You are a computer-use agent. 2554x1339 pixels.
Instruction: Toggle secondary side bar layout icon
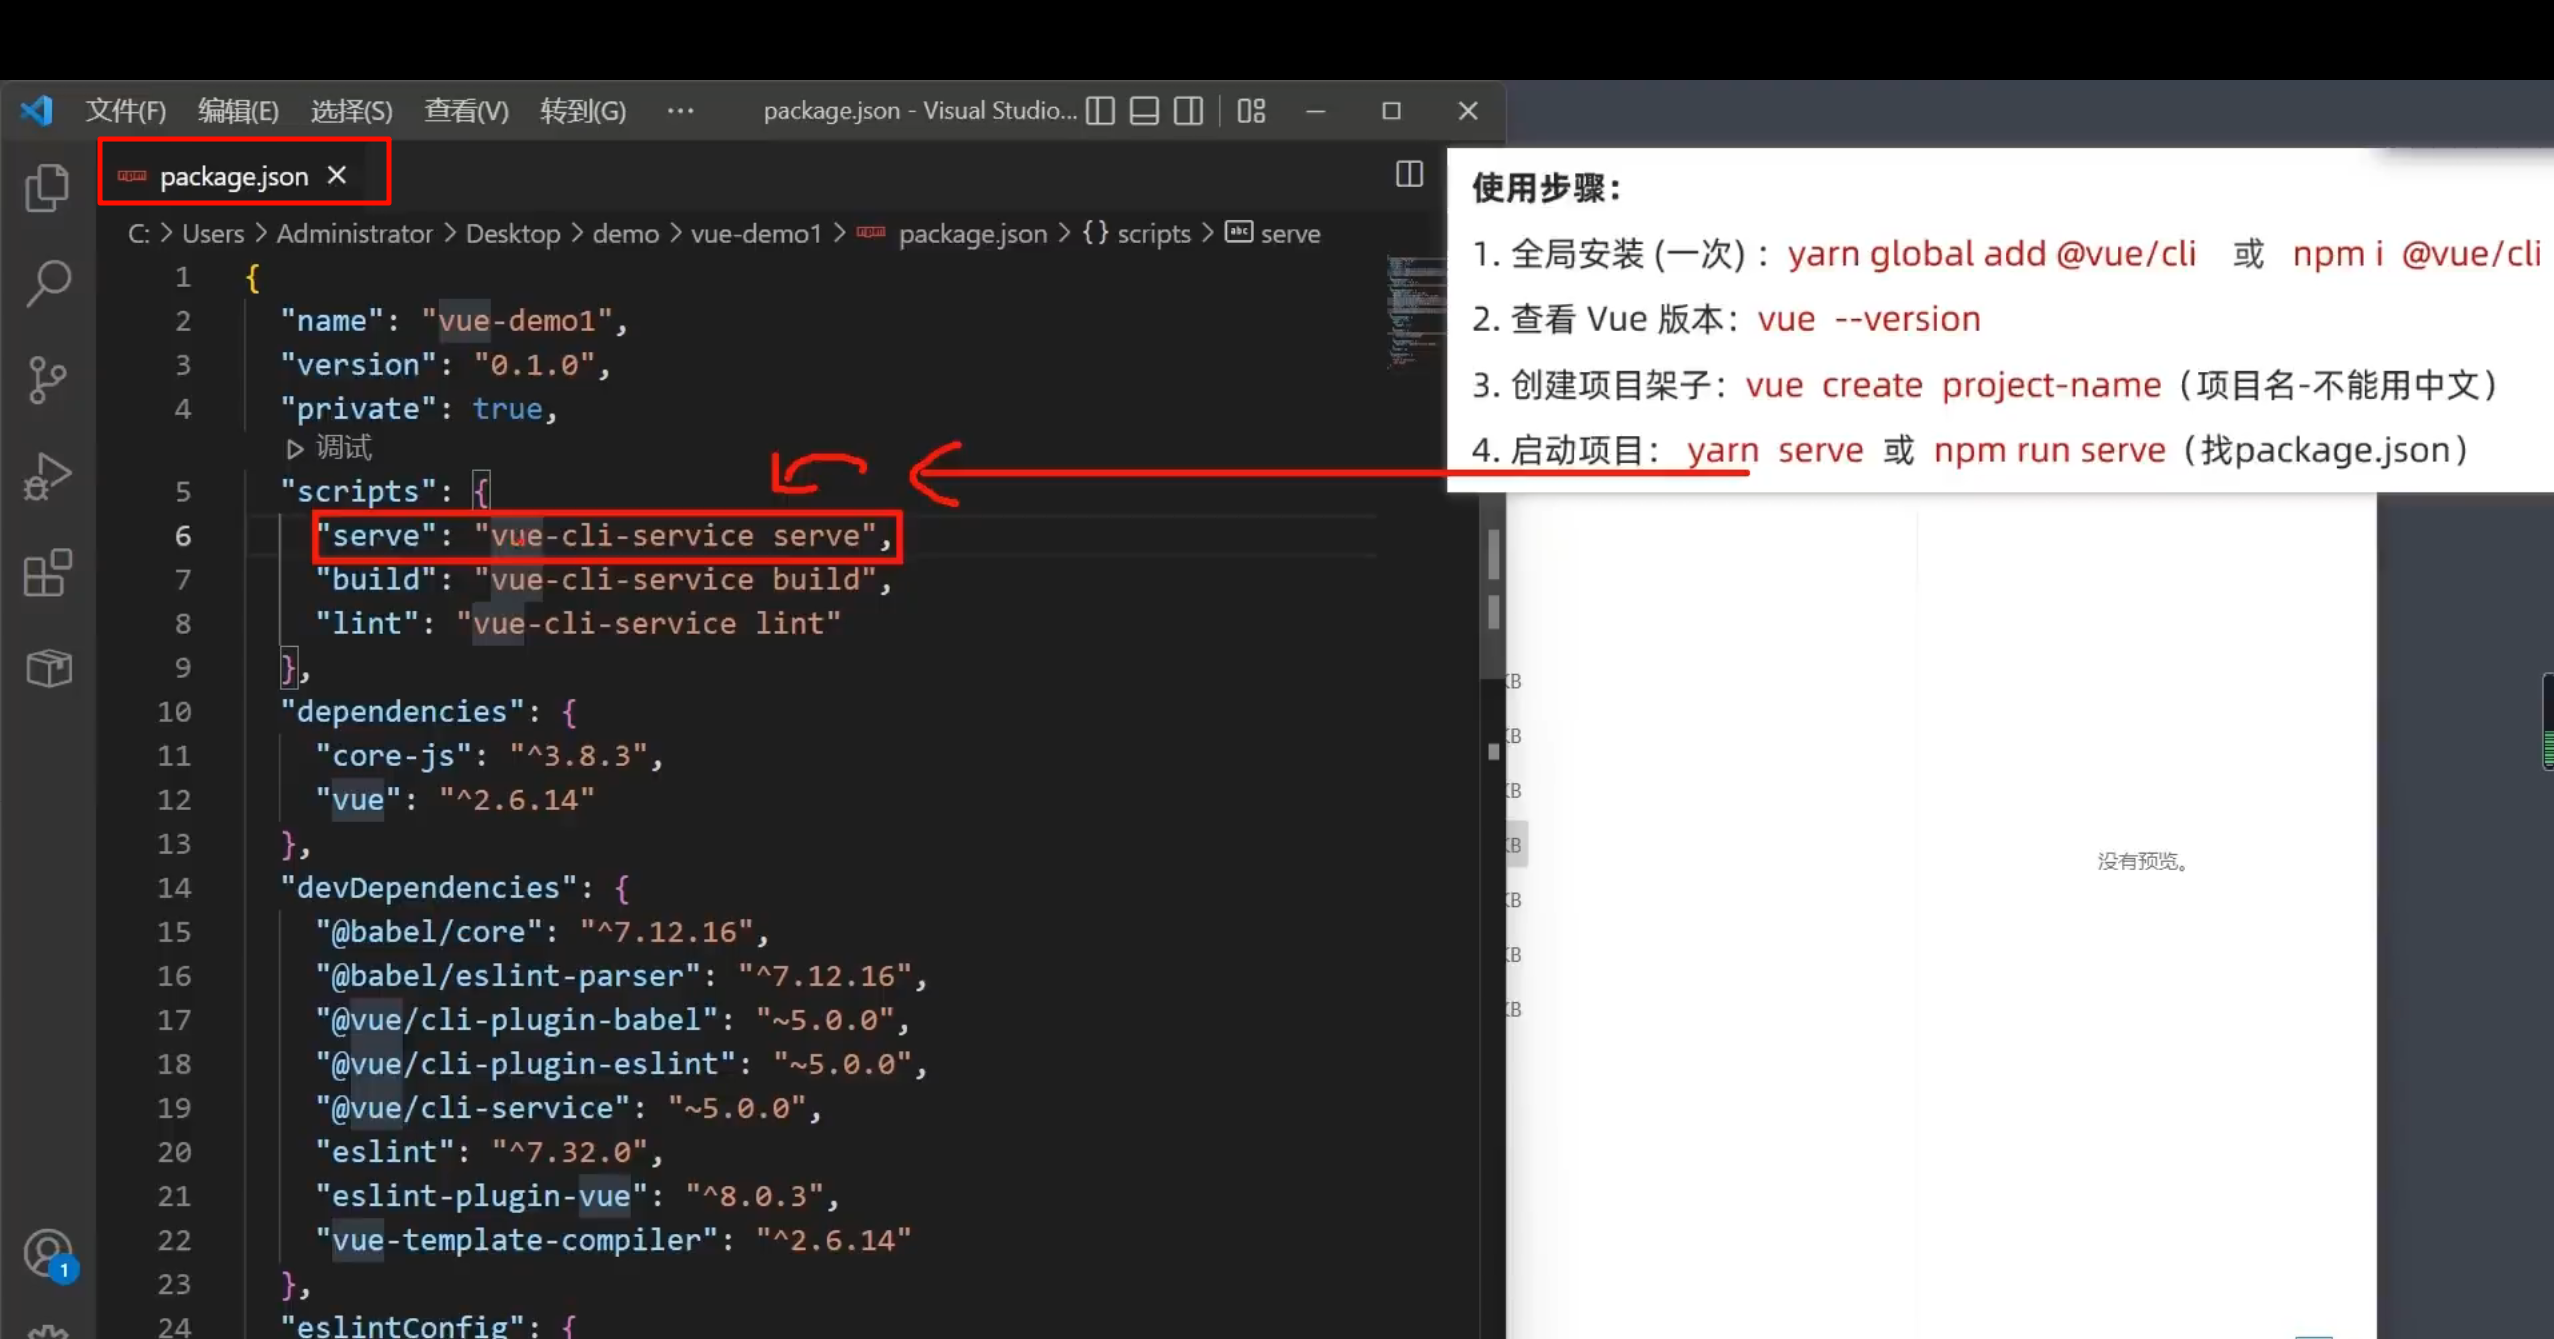click(1188, 110)
